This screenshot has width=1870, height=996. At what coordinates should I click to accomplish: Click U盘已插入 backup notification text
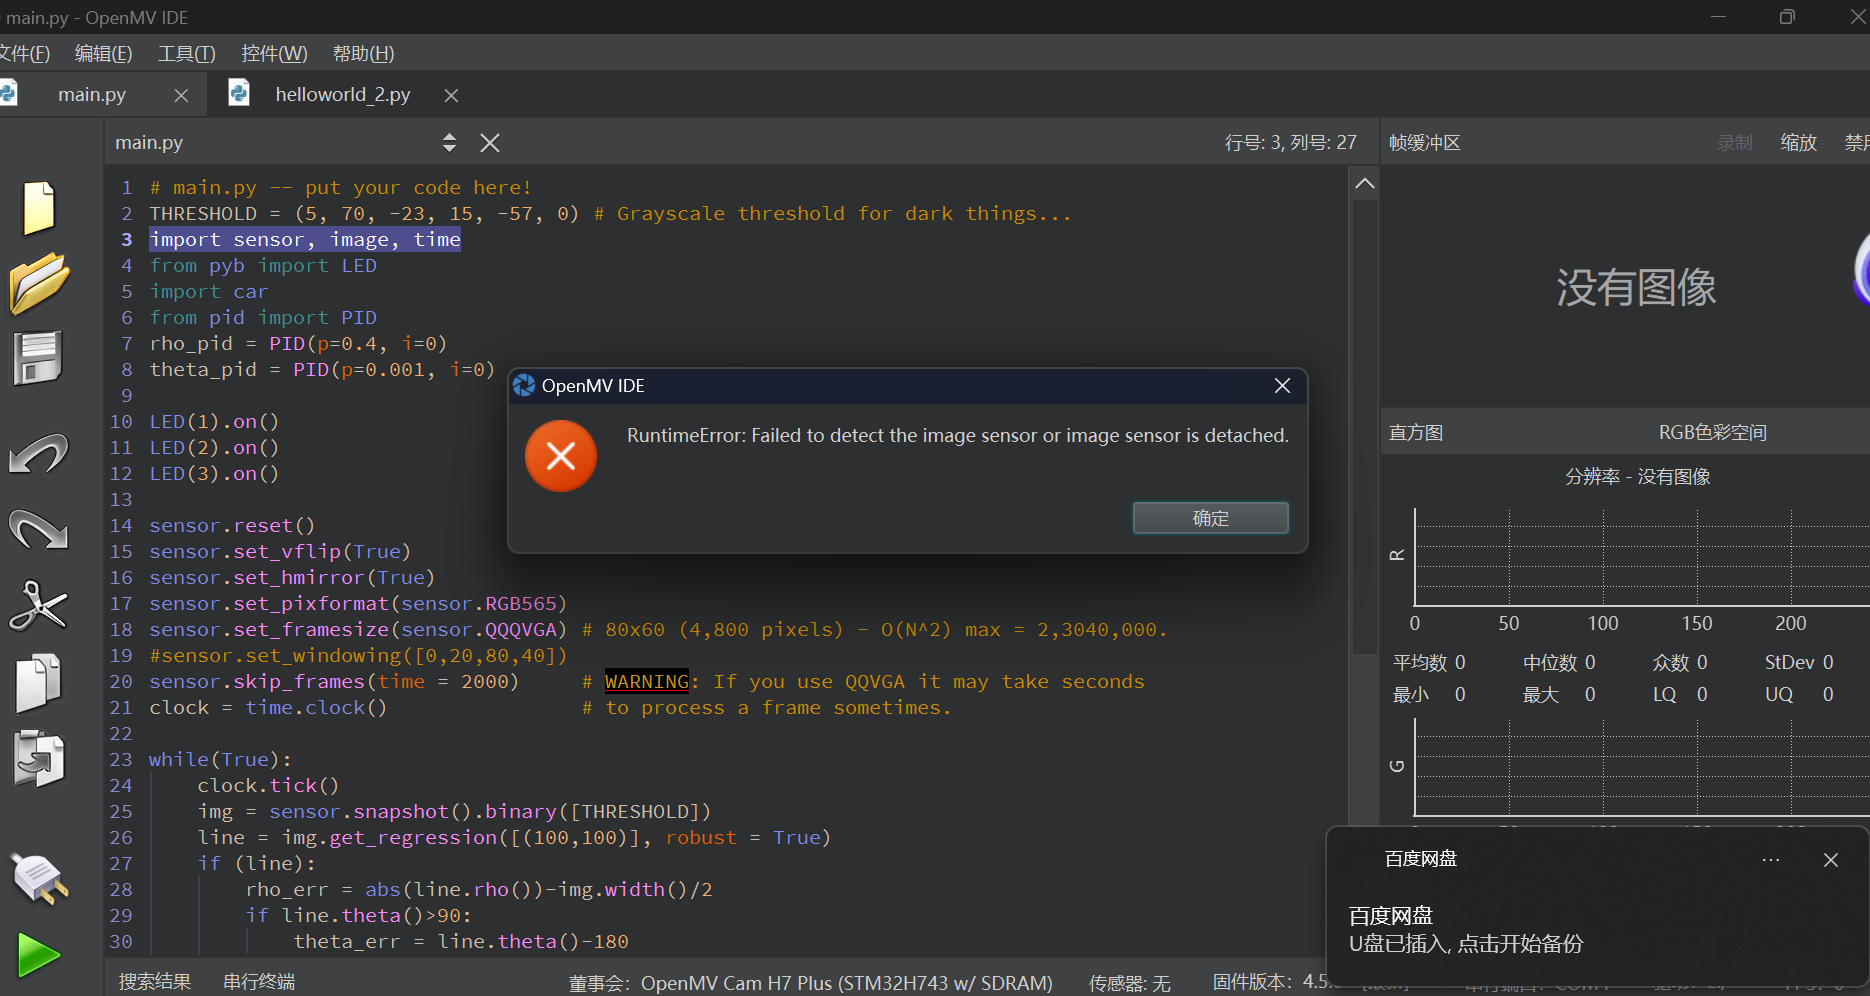coord(1465,944)
